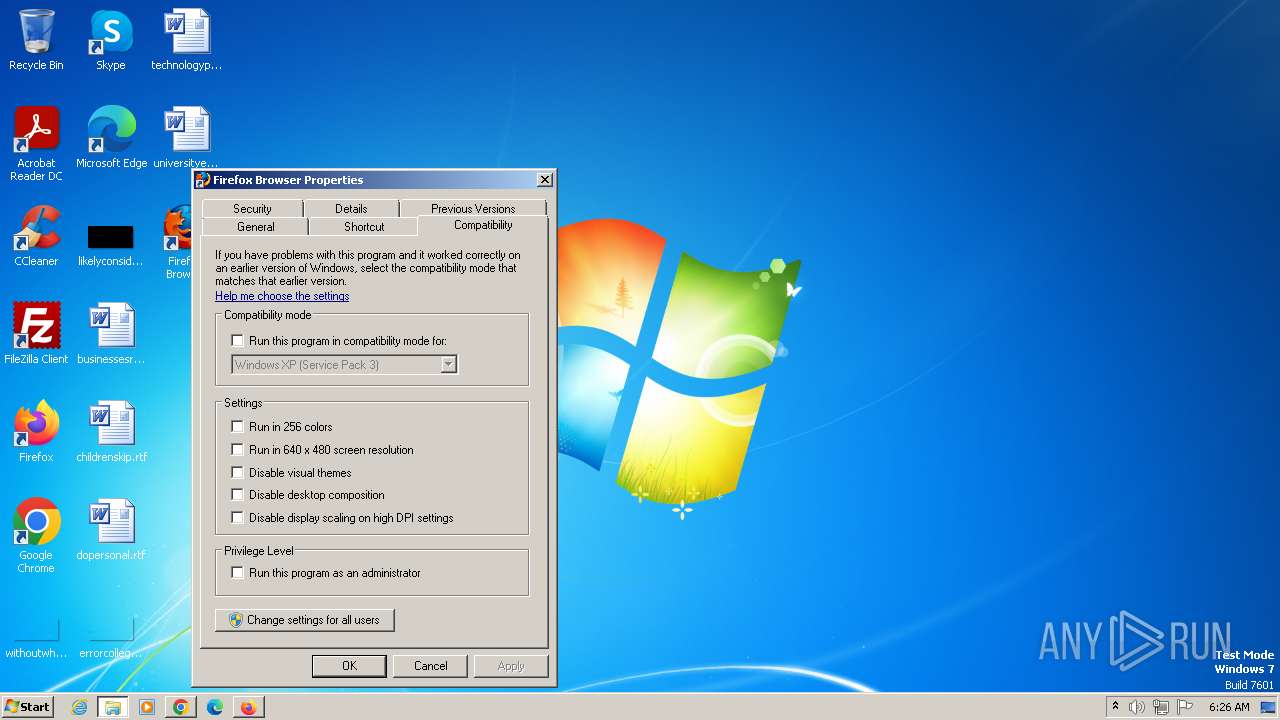This screenshot has width=1280, height=720.
Task: Launch CCleaner from the desktop
Action: click(x=36, y=235)
